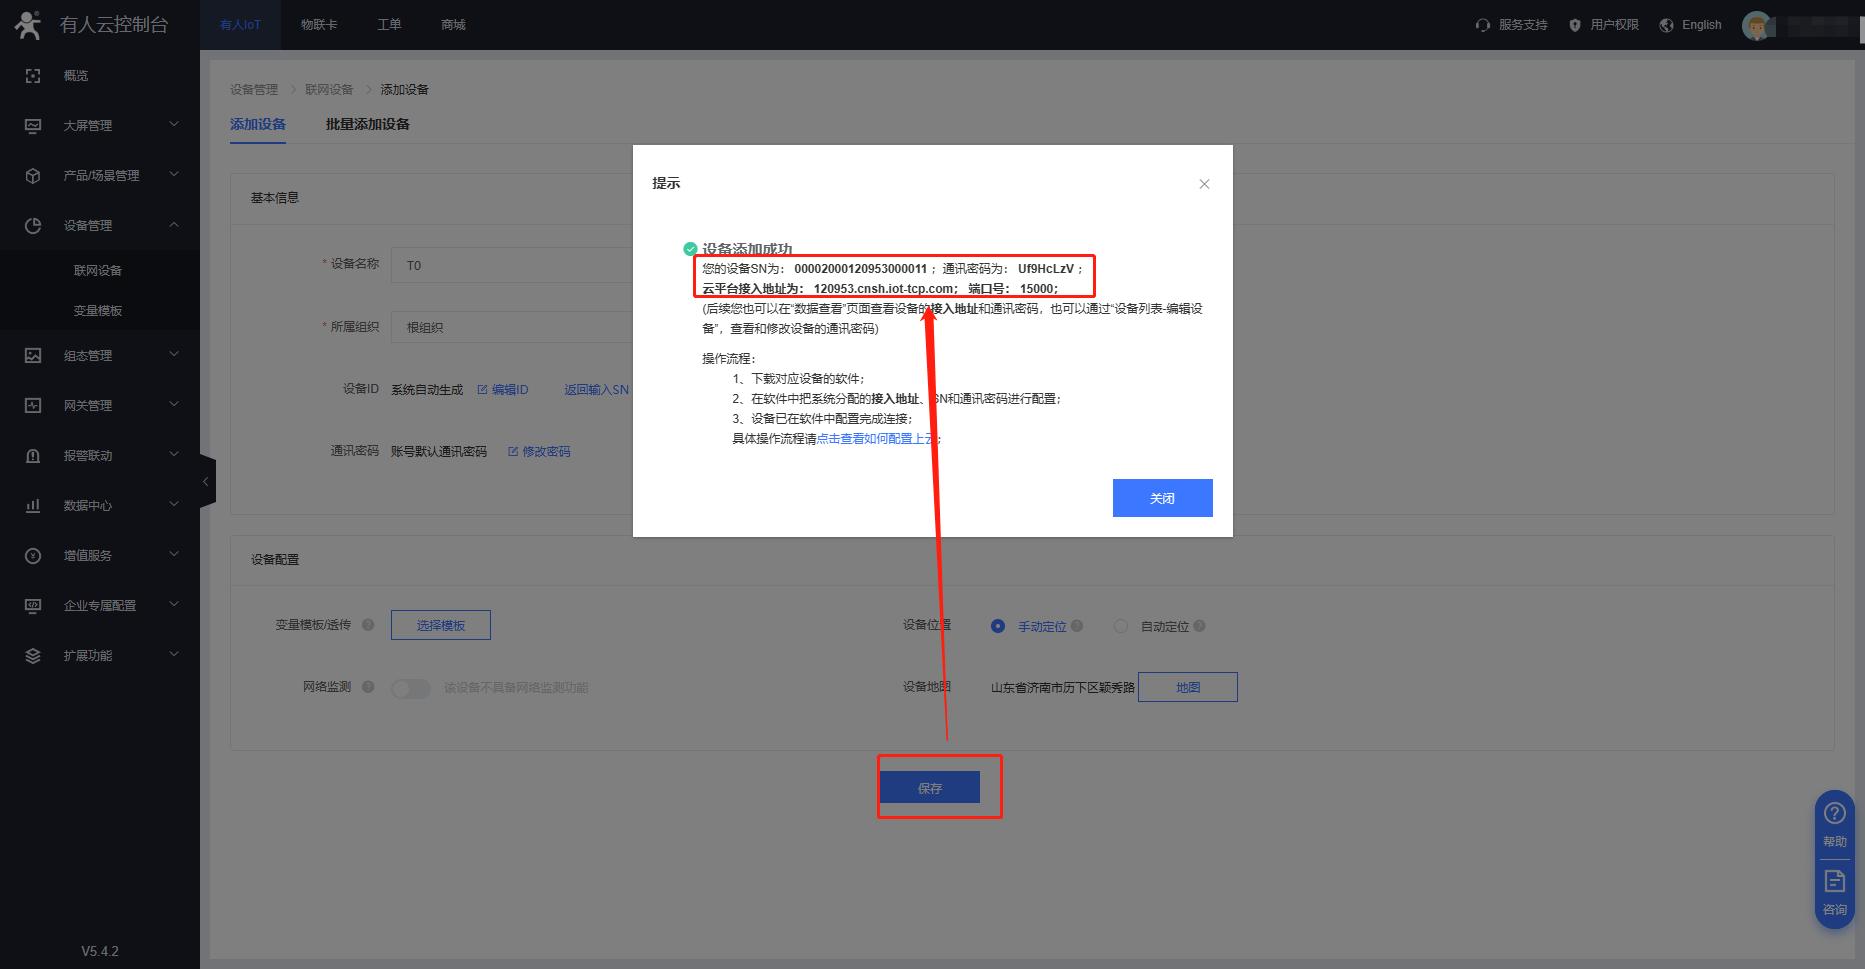This screenshot has height=969, width=1865.
Task: Click the 帮助 help question-mark icon
Action: [x=1834, y=813]
